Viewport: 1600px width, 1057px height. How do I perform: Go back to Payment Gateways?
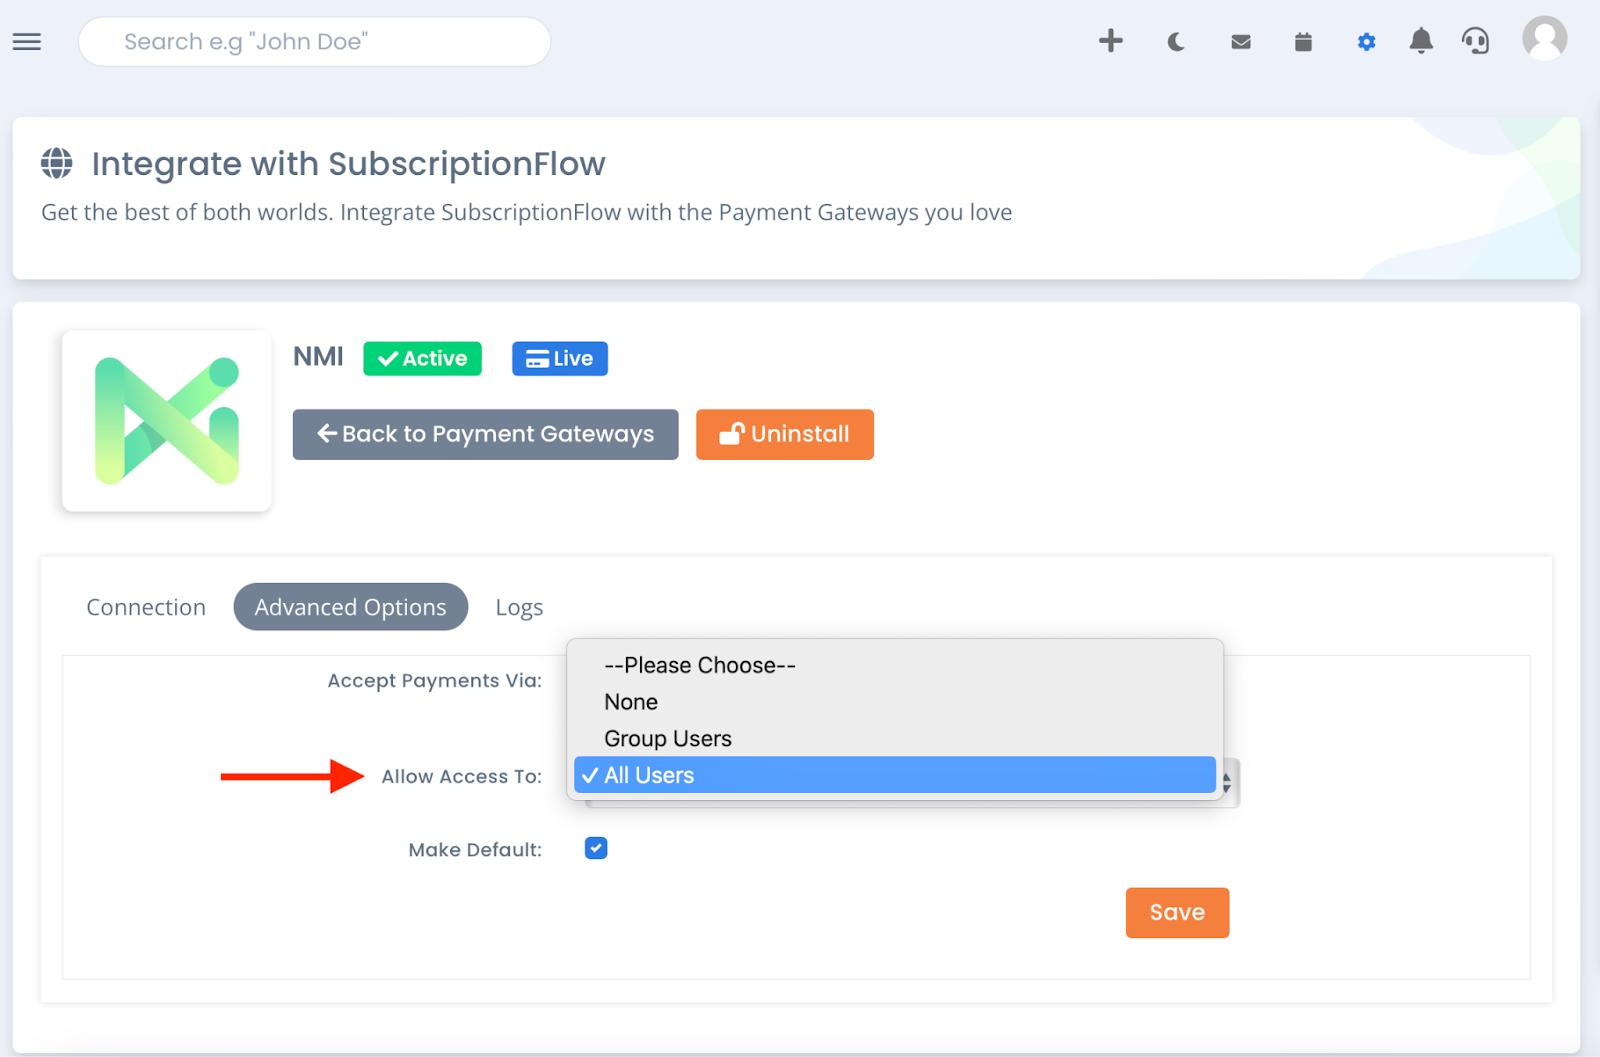point(485,434)
